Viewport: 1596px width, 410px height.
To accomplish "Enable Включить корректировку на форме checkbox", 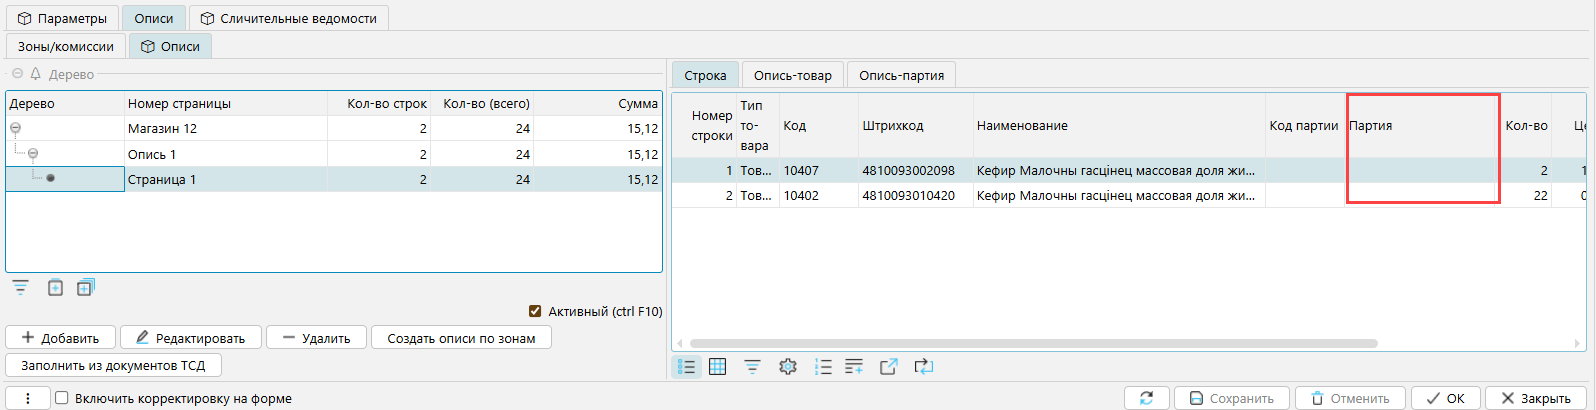I will click(62, 398).
